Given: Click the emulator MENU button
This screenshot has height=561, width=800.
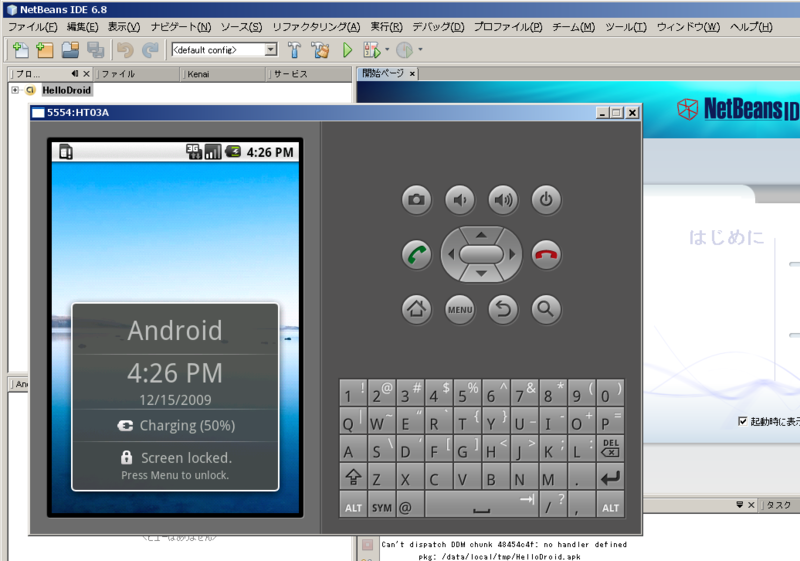Looking at the screenshot, I should pos(460,309).
